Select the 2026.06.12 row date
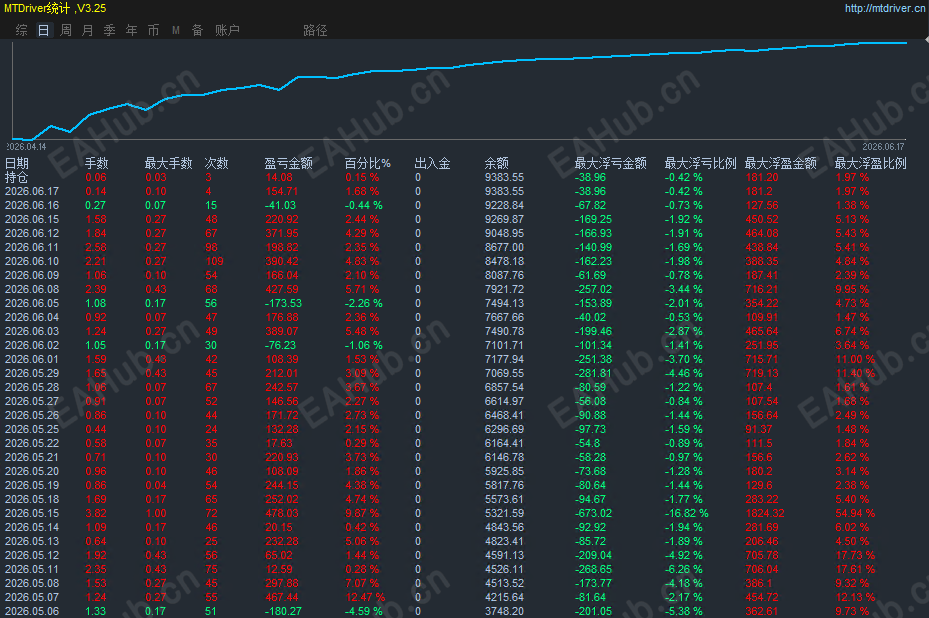 tap(32, 233)
